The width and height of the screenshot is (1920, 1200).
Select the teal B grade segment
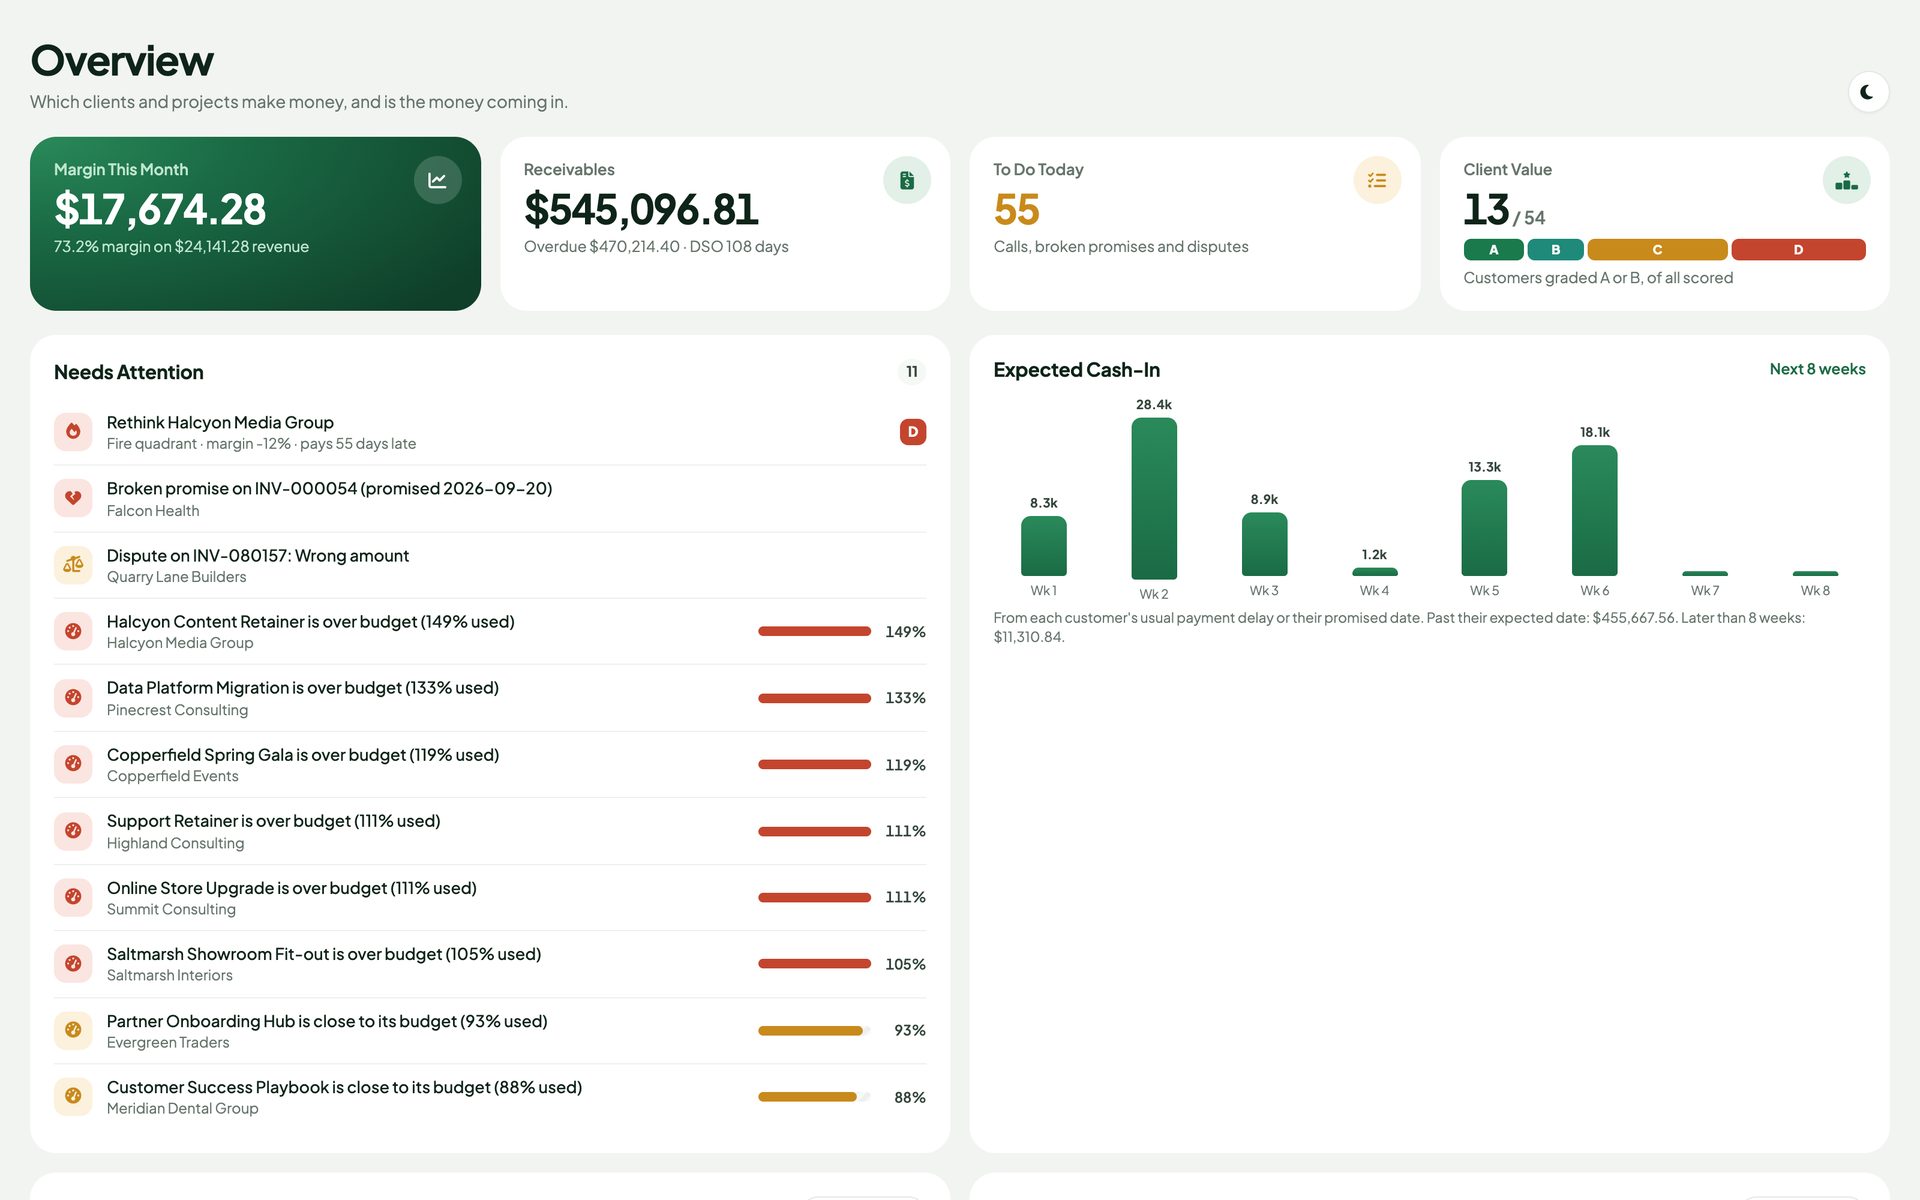1555,250
